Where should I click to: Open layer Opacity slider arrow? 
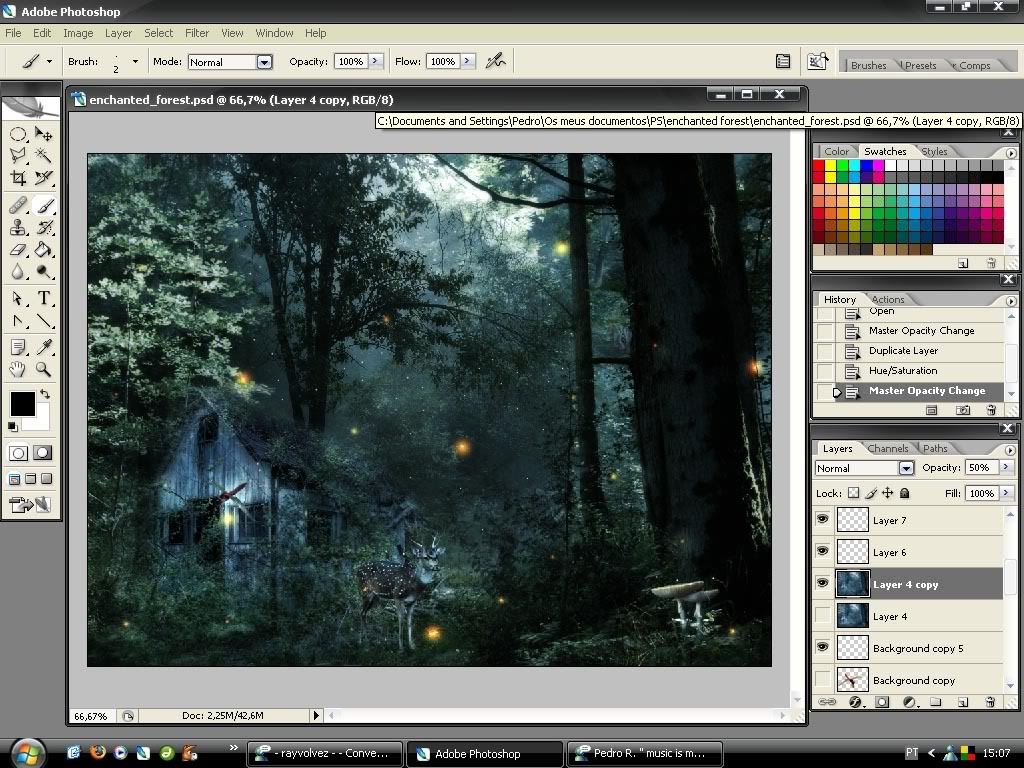click(1006, 467)
